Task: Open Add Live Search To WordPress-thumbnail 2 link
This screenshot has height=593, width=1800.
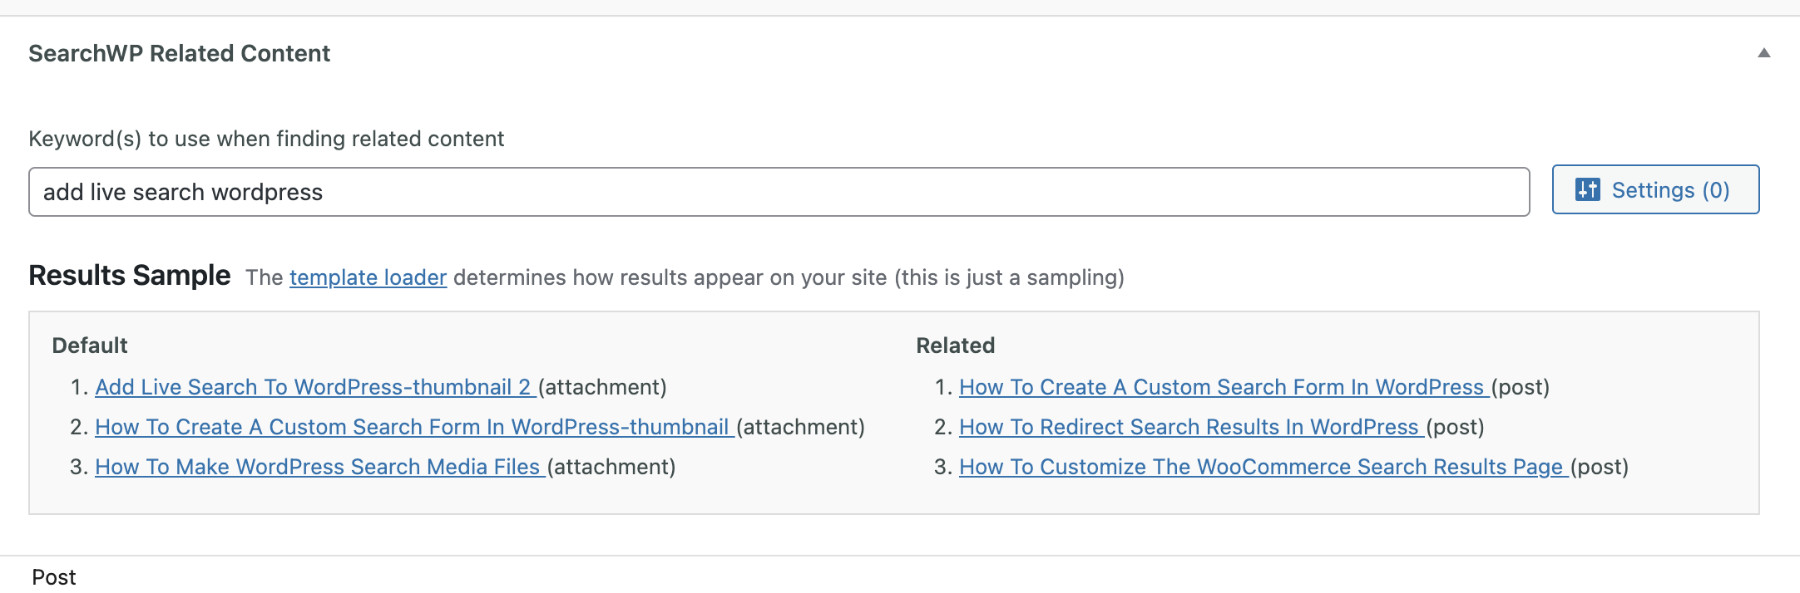Action: click(x=314, y=387)
